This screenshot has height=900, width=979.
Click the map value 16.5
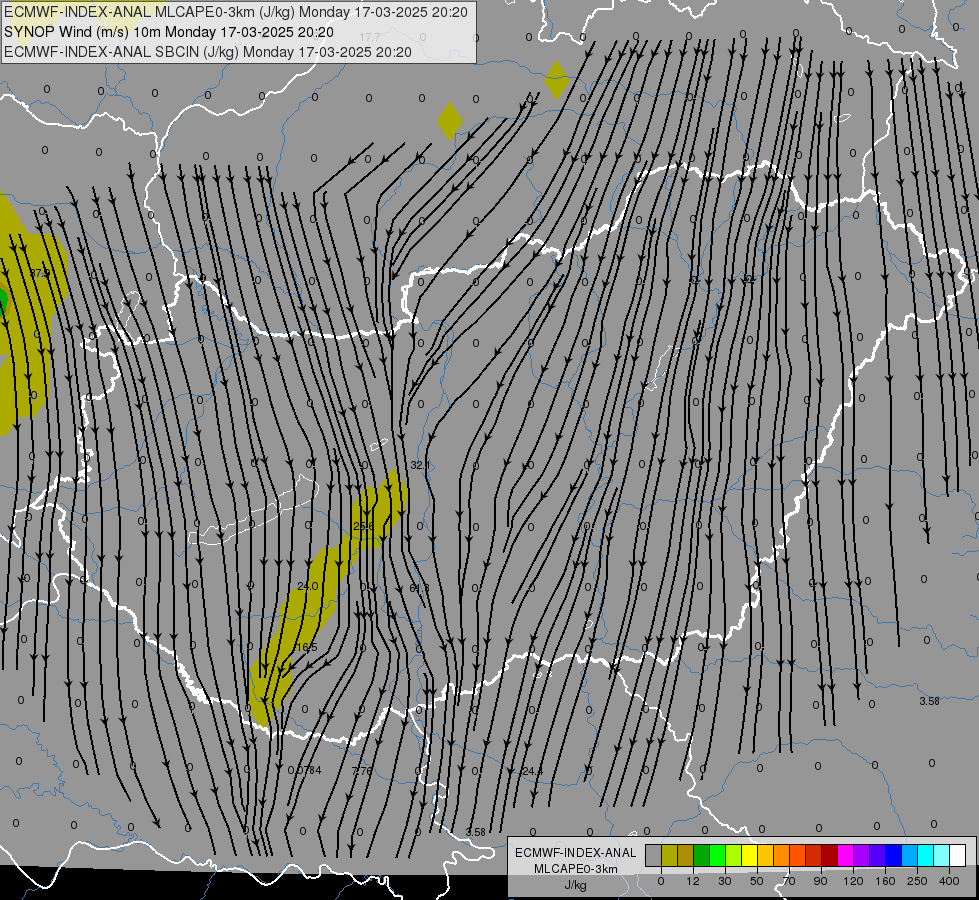307,646
